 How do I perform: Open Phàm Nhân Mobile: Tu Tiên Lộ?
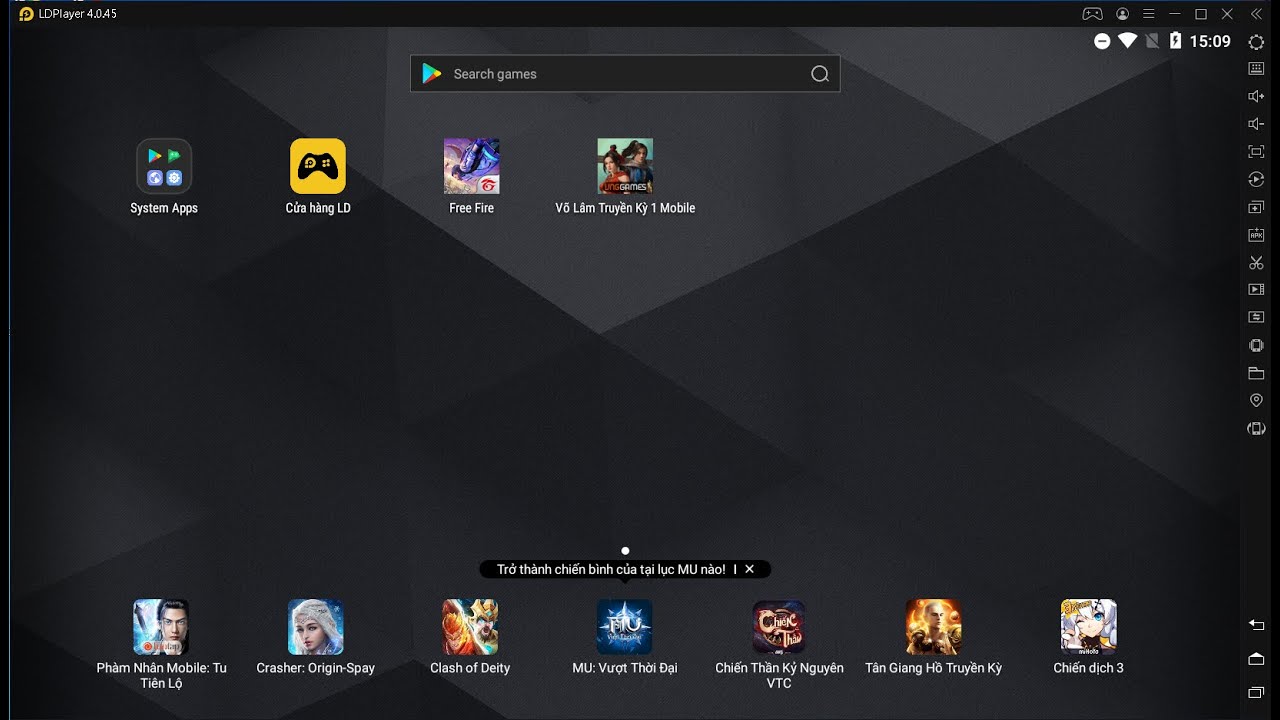point(161,644)
